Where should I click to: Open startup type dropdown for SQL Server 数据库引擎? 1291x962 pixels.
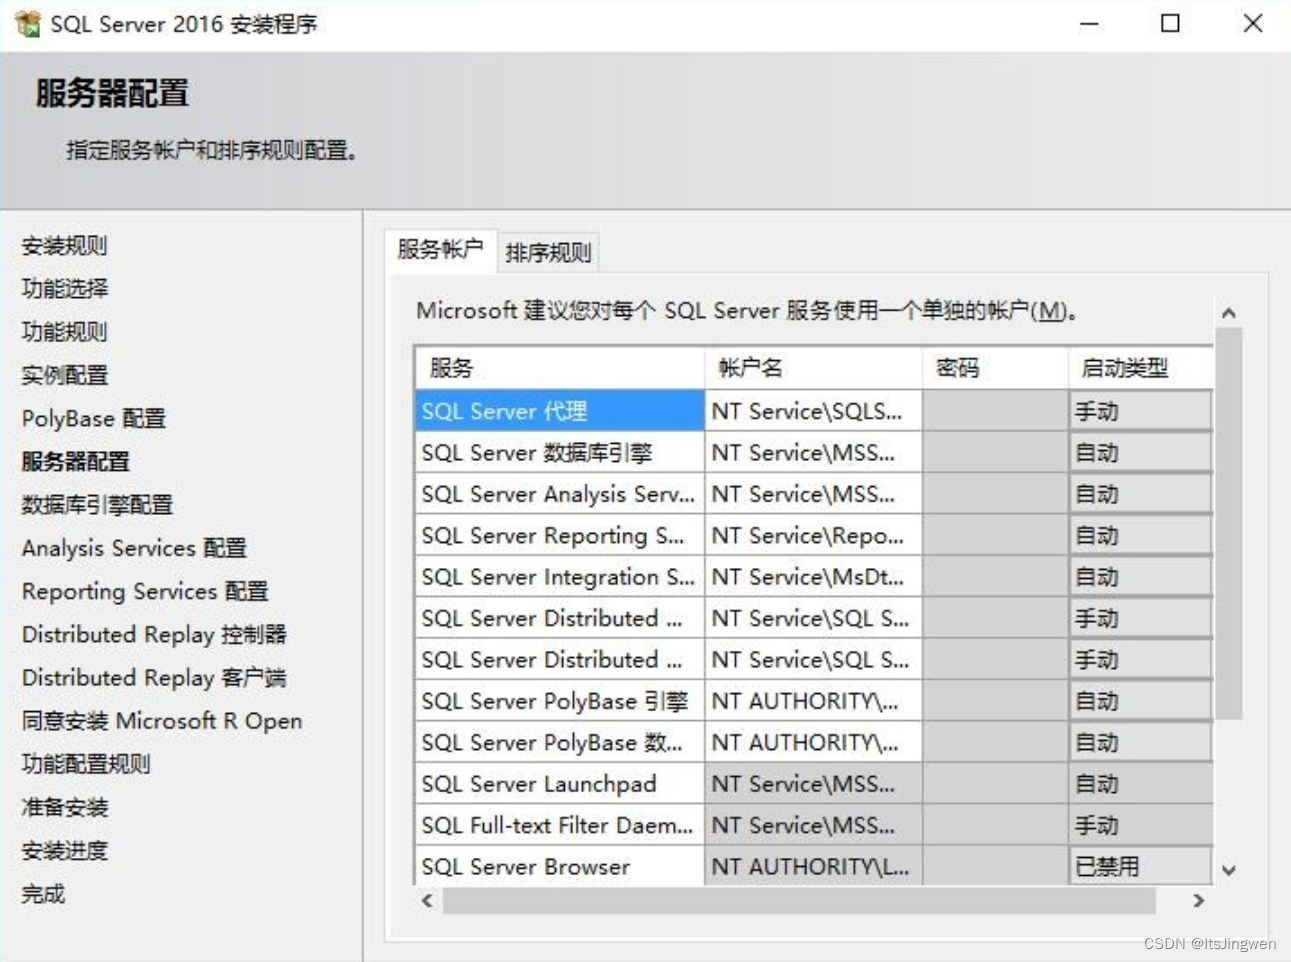(1140, 453)
